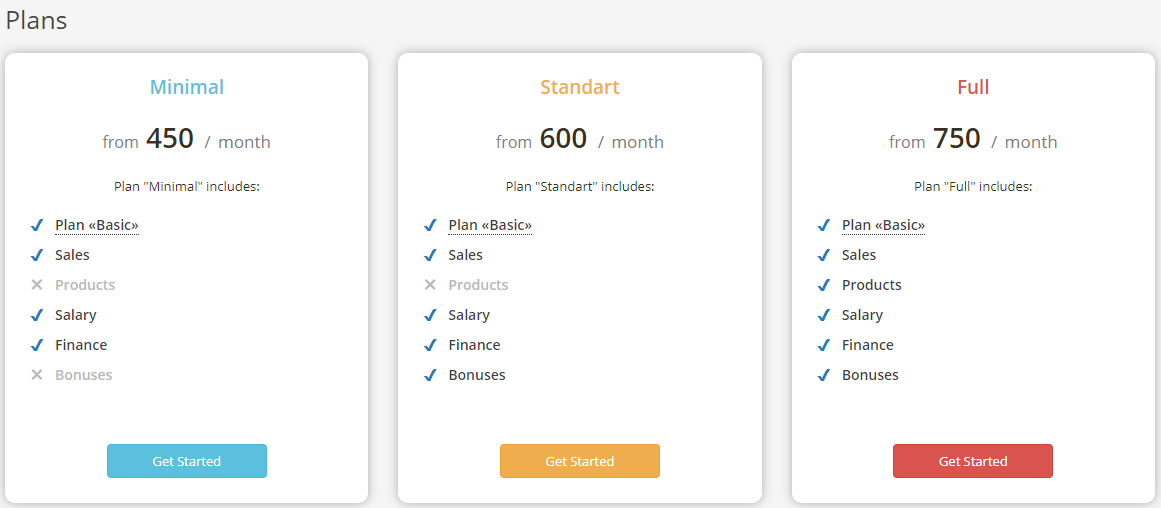
Task: Click the checkmark beside Sales in Minimal plan
Action: 37,255
